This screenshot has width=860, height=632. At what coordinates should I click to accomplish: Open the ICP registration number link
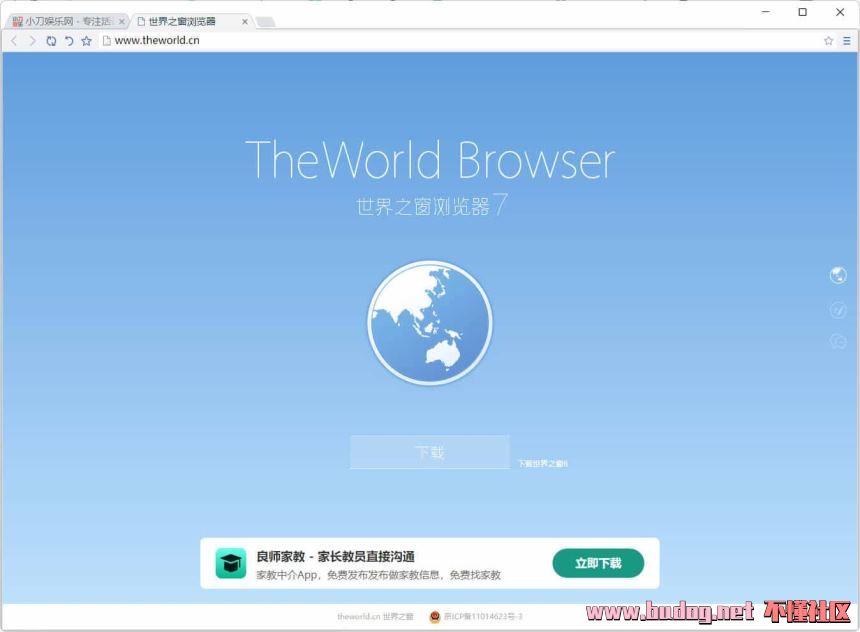[483, 617]
